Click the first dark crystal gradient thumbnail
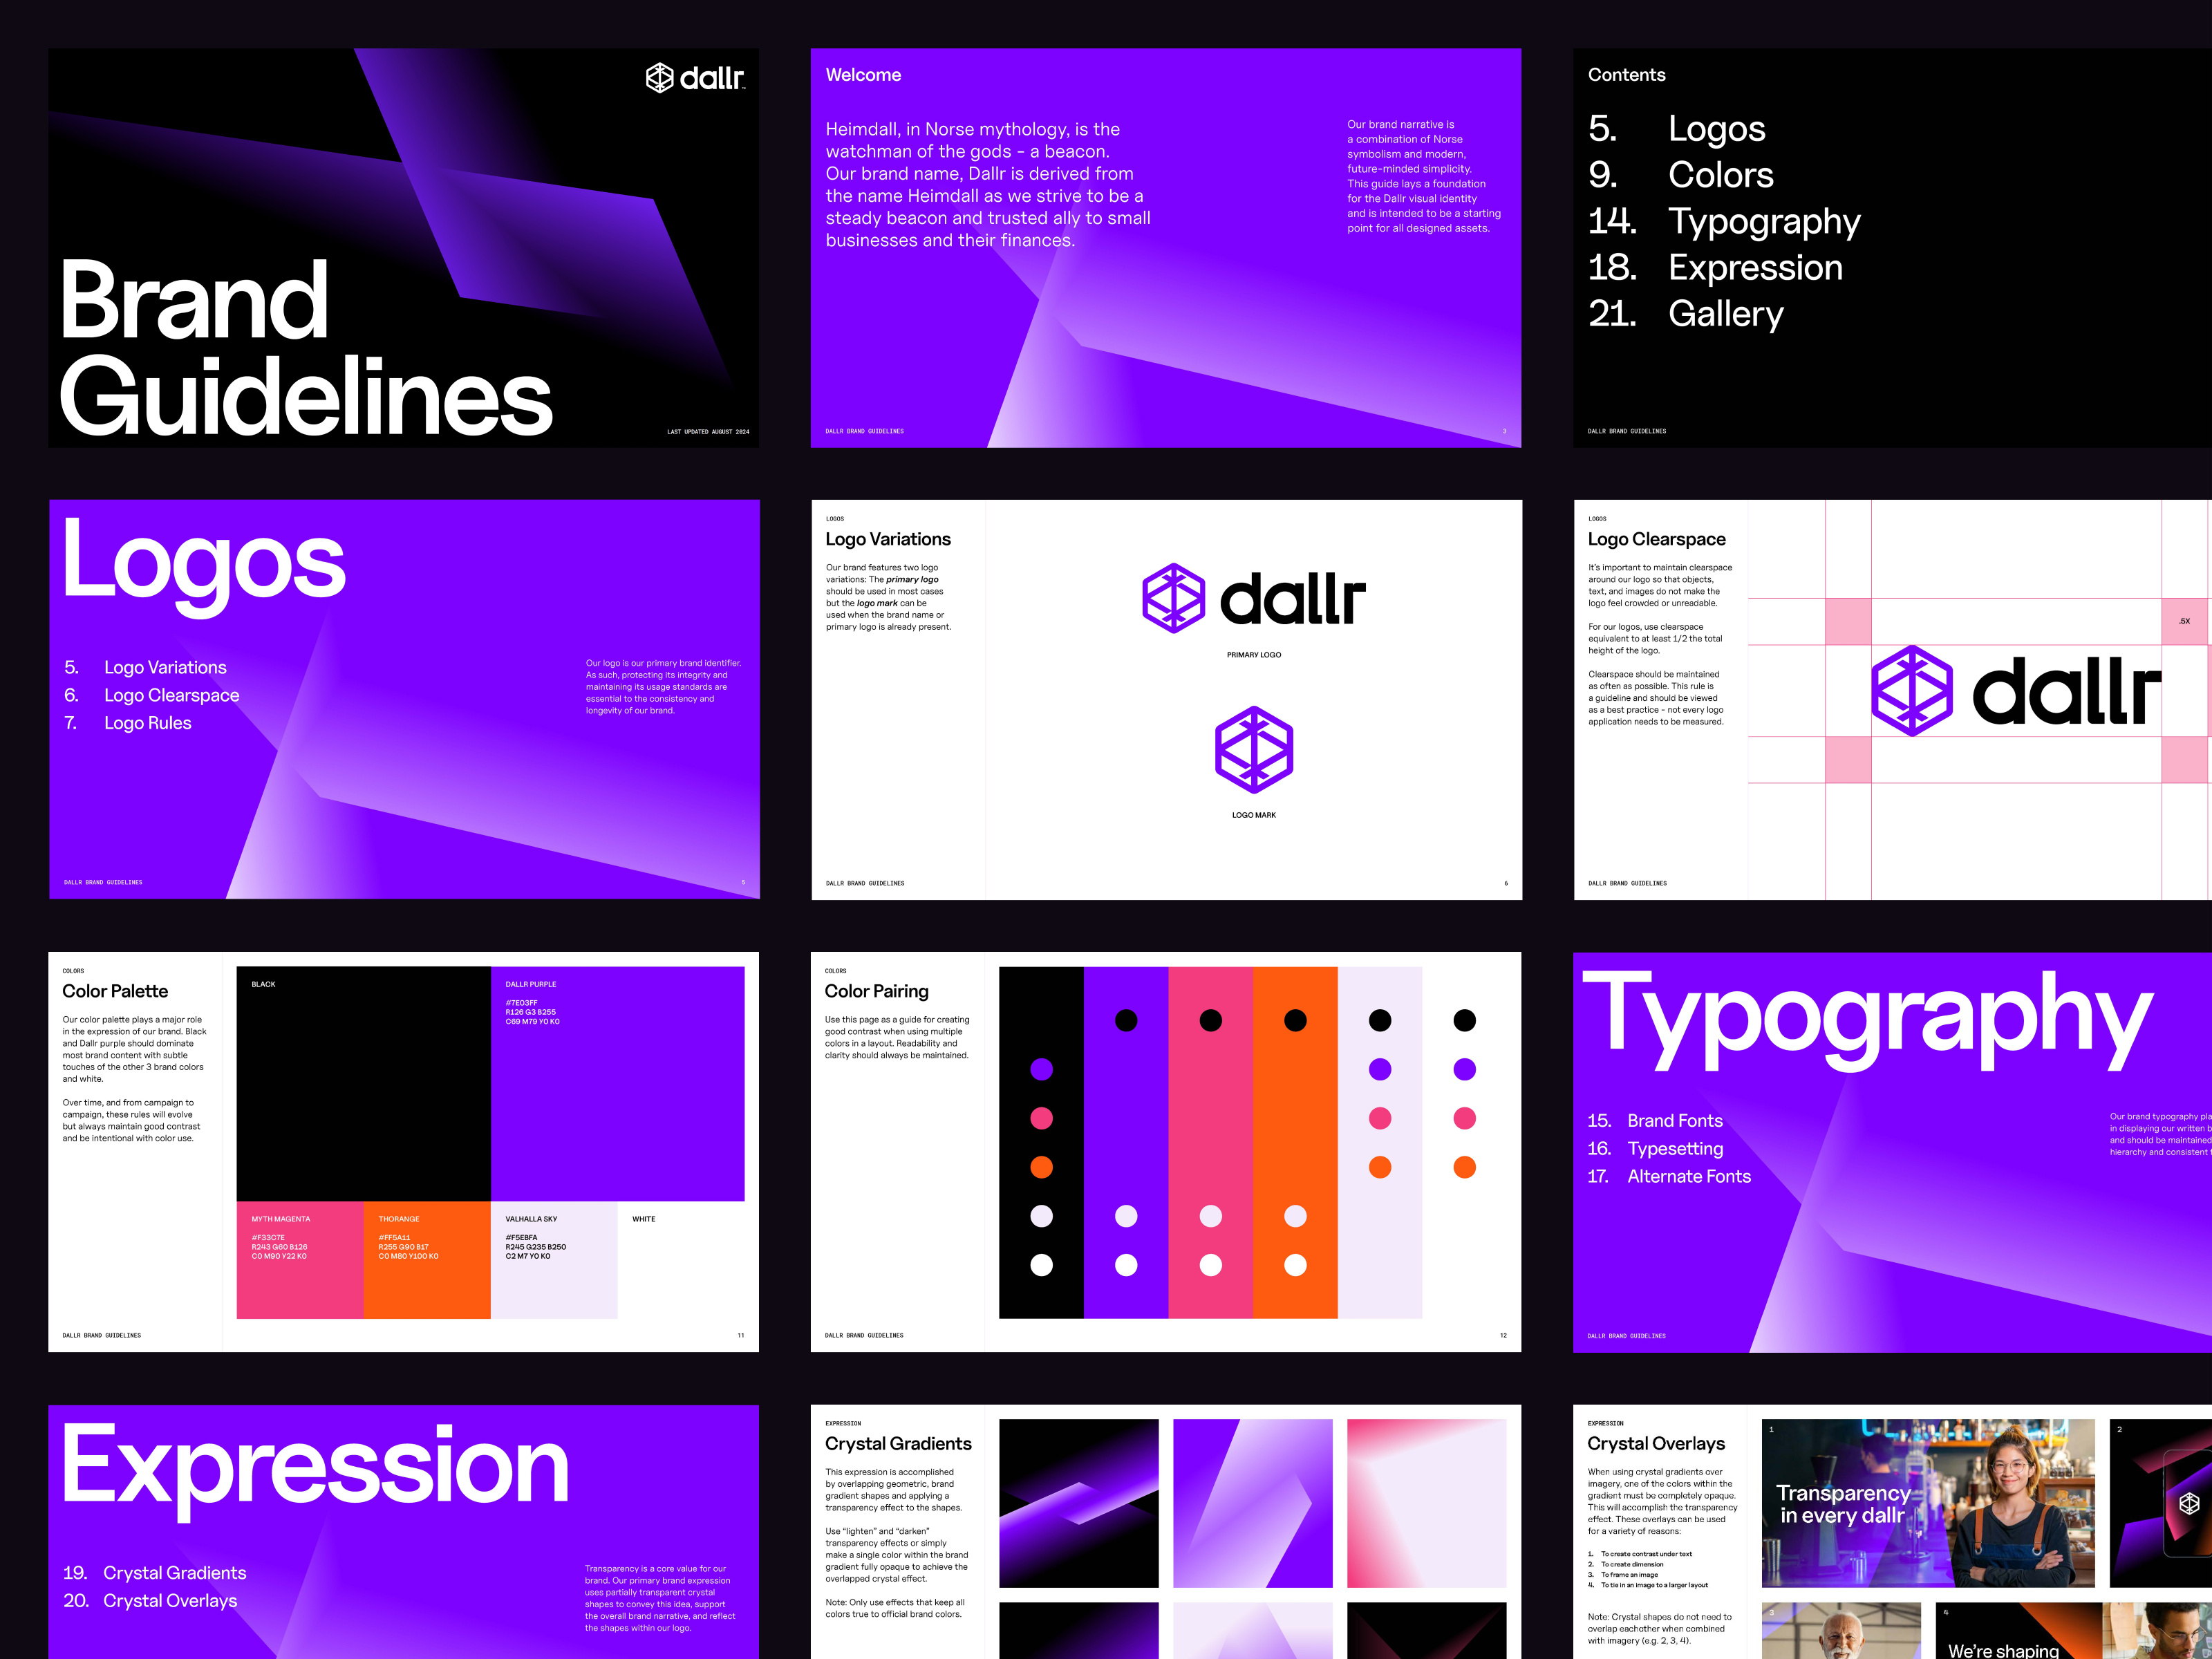This screenshot has height=1659, width=2212. pyautogui.click(x=1079, y=1504)
